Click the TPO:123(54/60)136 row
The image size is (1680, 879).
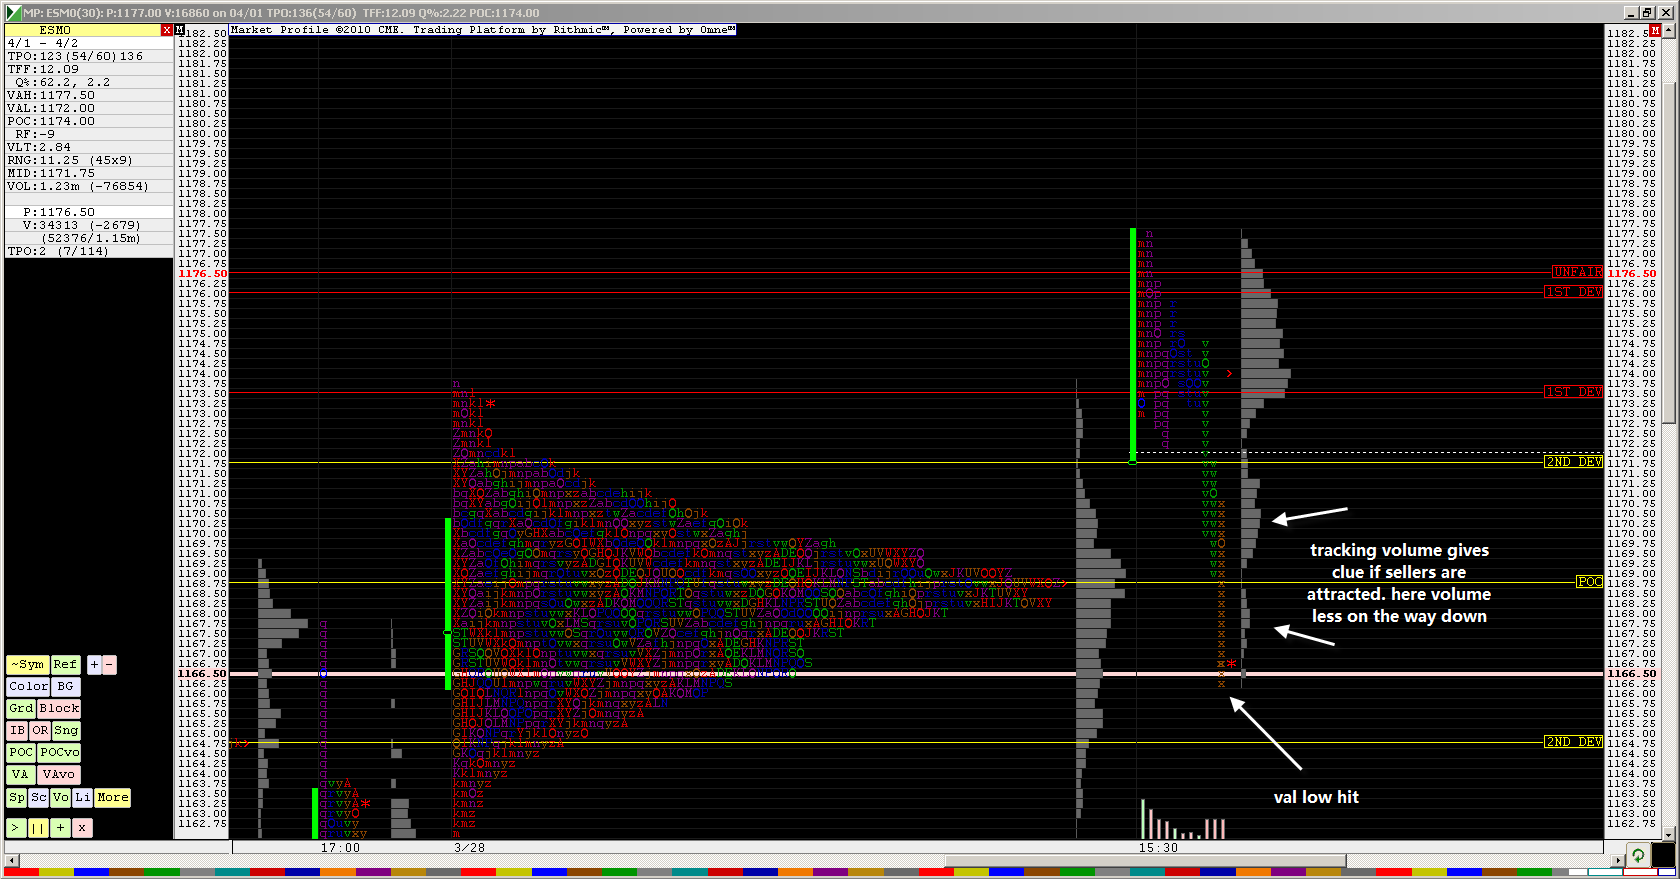click(89, 56)
